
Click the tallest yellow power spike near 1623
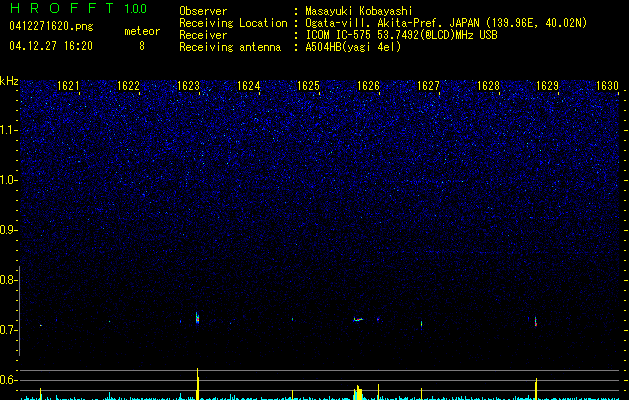click(x=197, y=384)
